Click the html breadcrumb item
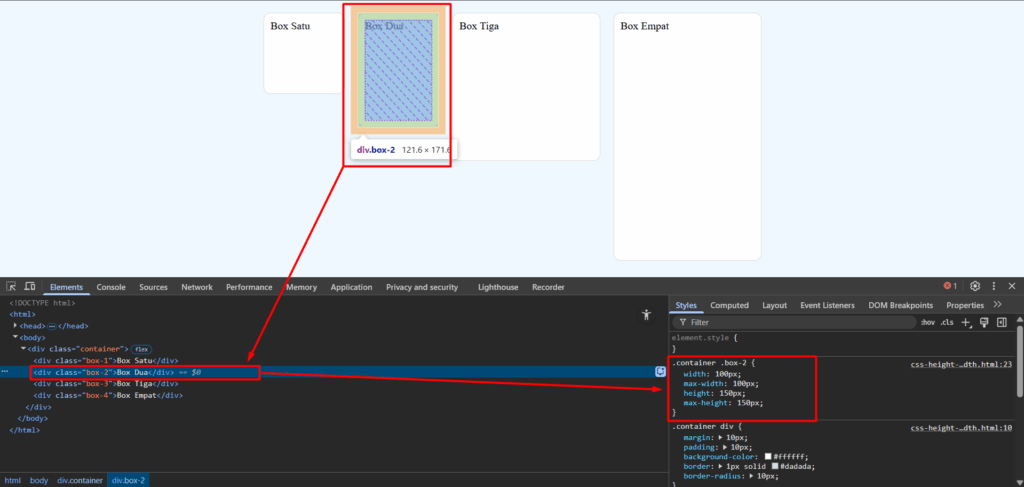1024x487 pixels. pyautogui.click(x=12, y=480)
